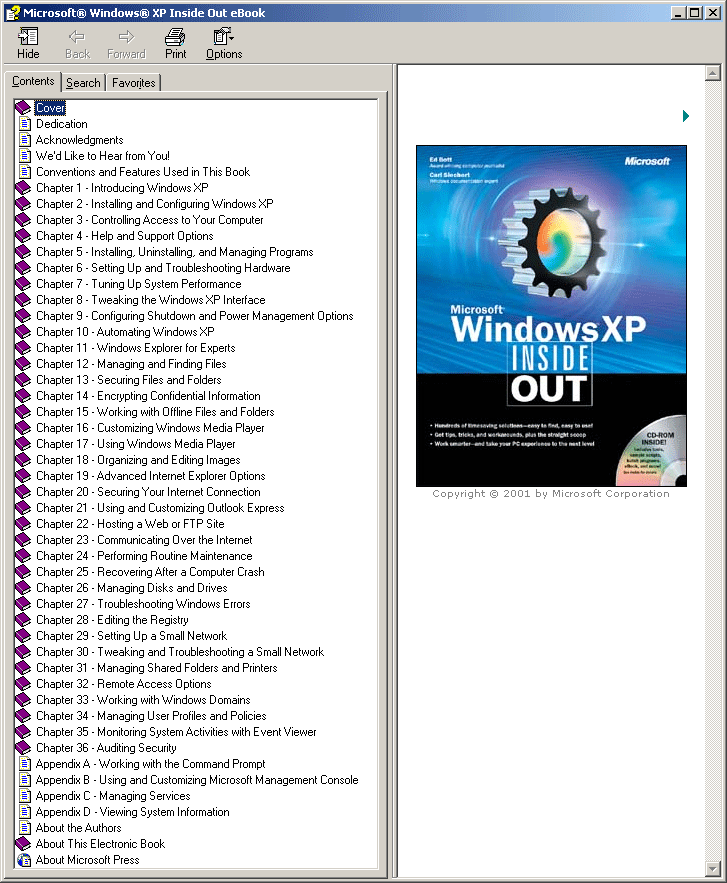Viewport: 727px width, 883px height.
Task: Open Chapter 18 - Organizing and Editing Images
Action: click(x=138, y=460)
